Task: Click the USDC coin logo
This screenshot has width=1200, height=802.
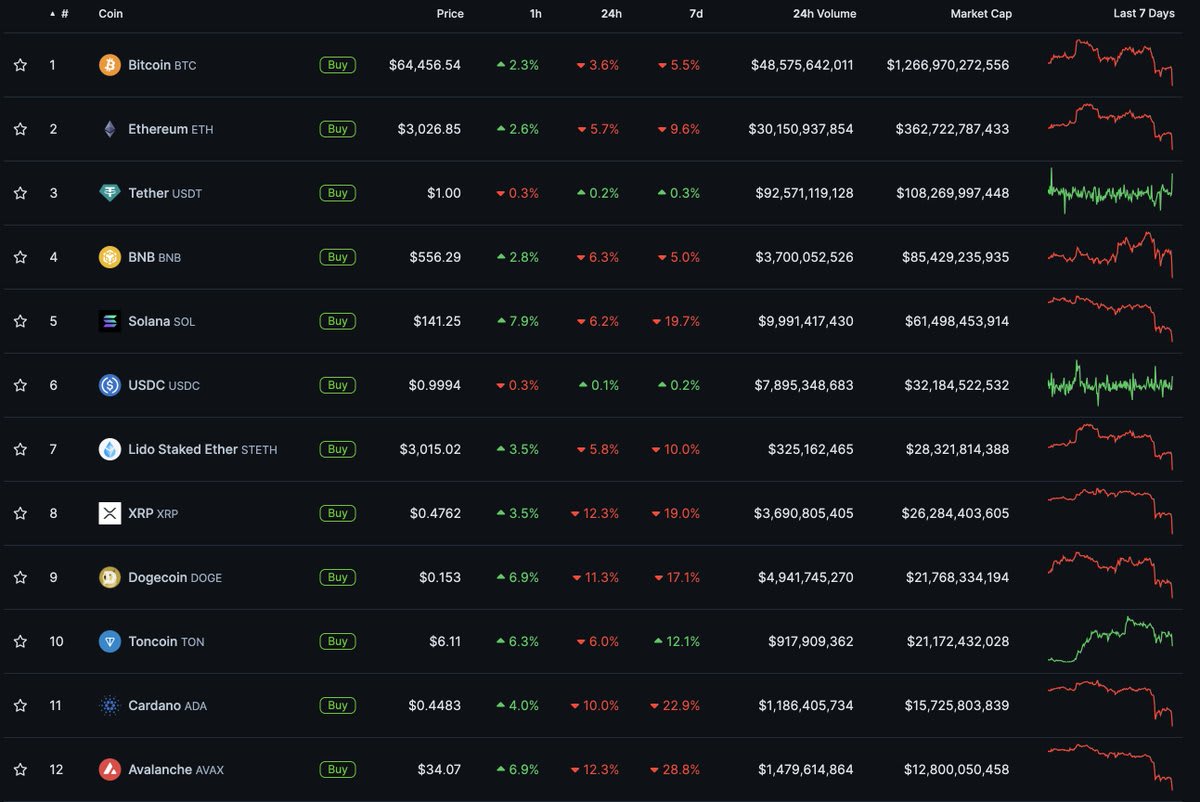Action: tap(110, 385)
